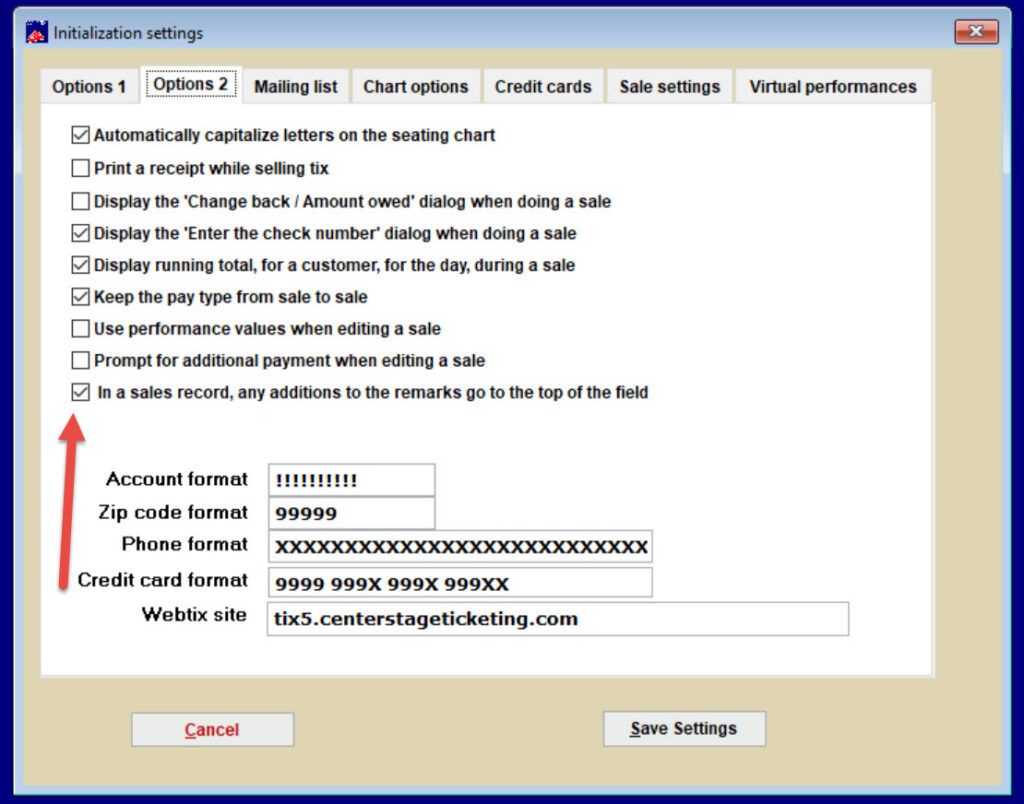Uncheck automatically capitalize letters on seating chart
1024x804 pixels.
pyautogui.click(x=80, y=135)
